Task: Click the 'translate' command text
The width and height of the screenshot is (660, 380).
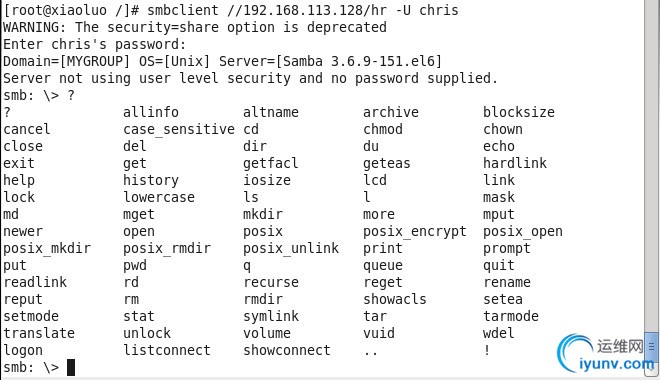Action: pyautogui.click(x=39, y=333)
